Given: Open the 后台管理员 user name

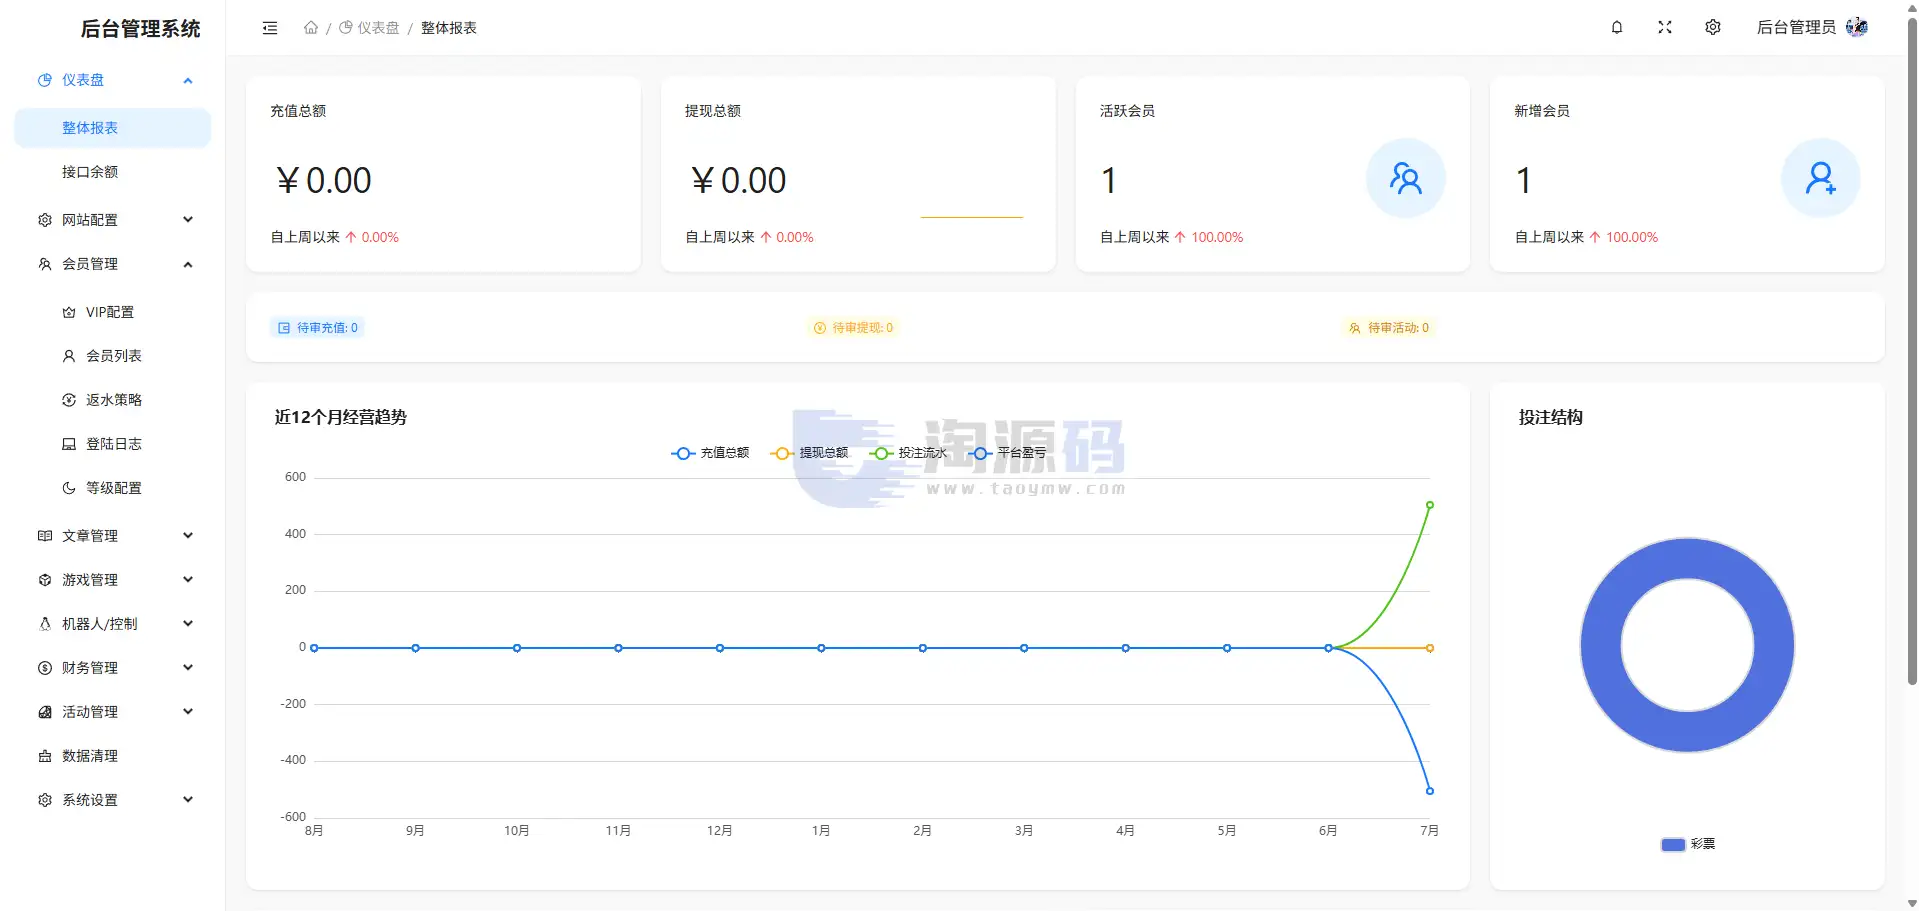Looking at the screenshot, I should click(1796, 27).
